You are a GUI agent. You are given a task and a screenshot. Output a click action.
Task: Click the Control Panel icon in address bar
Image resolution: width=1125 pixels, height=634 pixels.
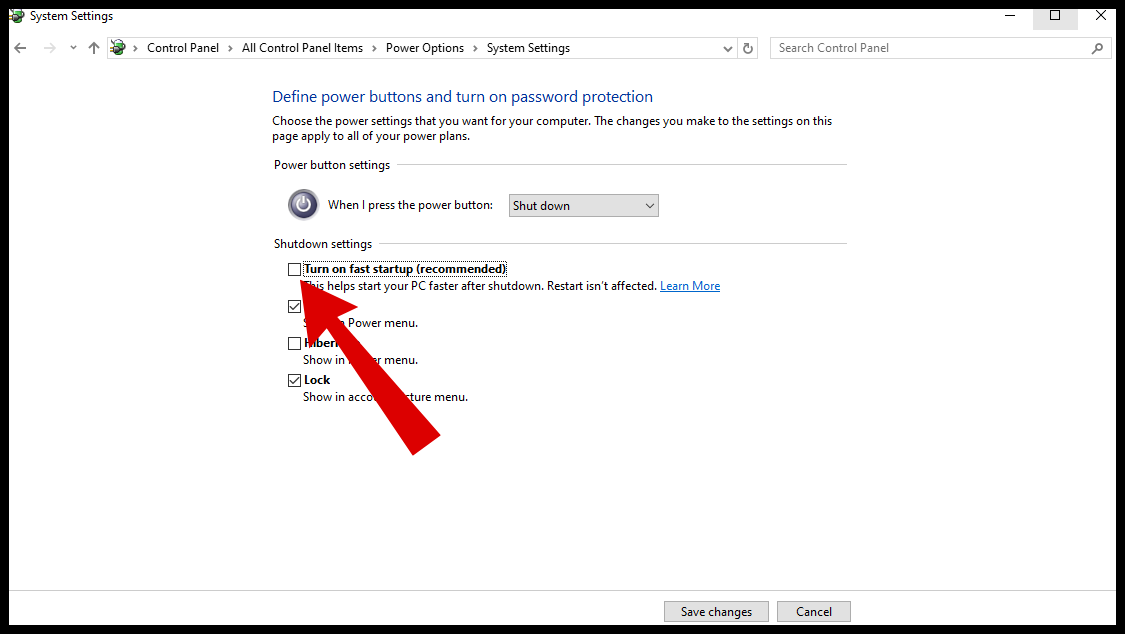pos(118,48)
